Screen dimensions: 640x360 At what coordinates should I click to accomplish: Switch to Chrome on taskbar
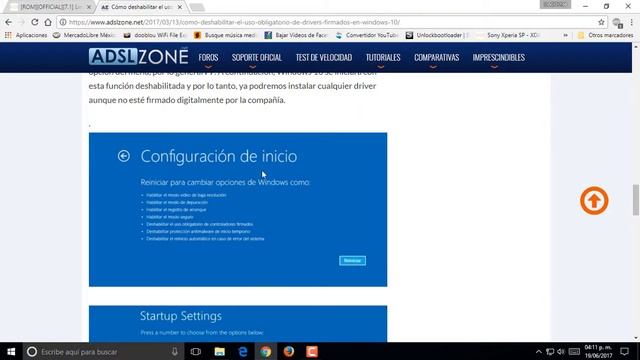[266, 351]
